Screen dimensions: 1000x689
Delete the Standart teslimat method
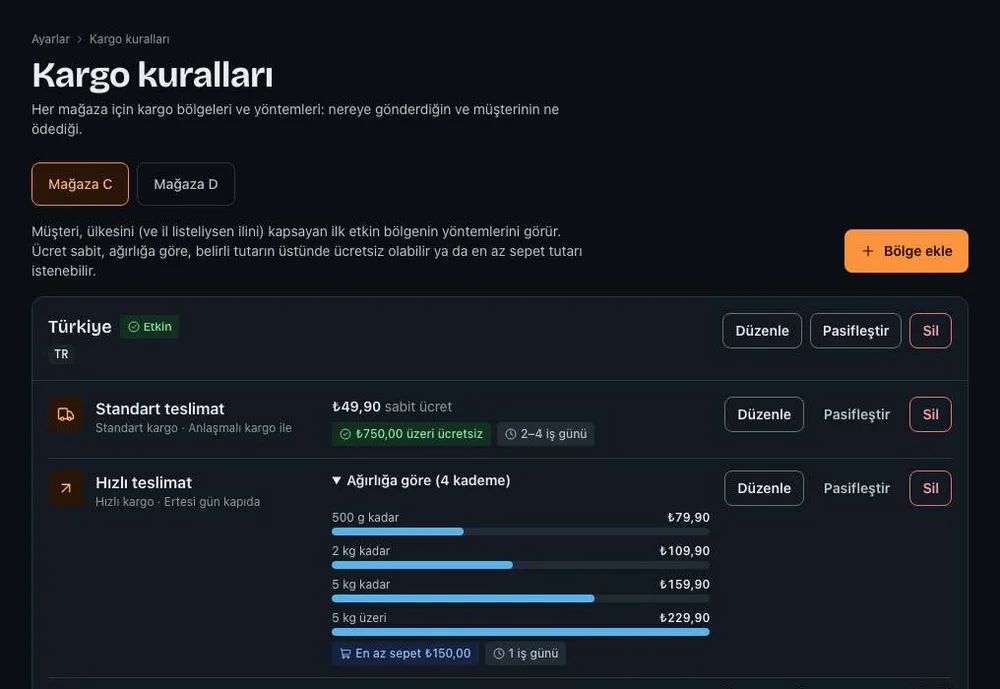(x=930, y=415)
